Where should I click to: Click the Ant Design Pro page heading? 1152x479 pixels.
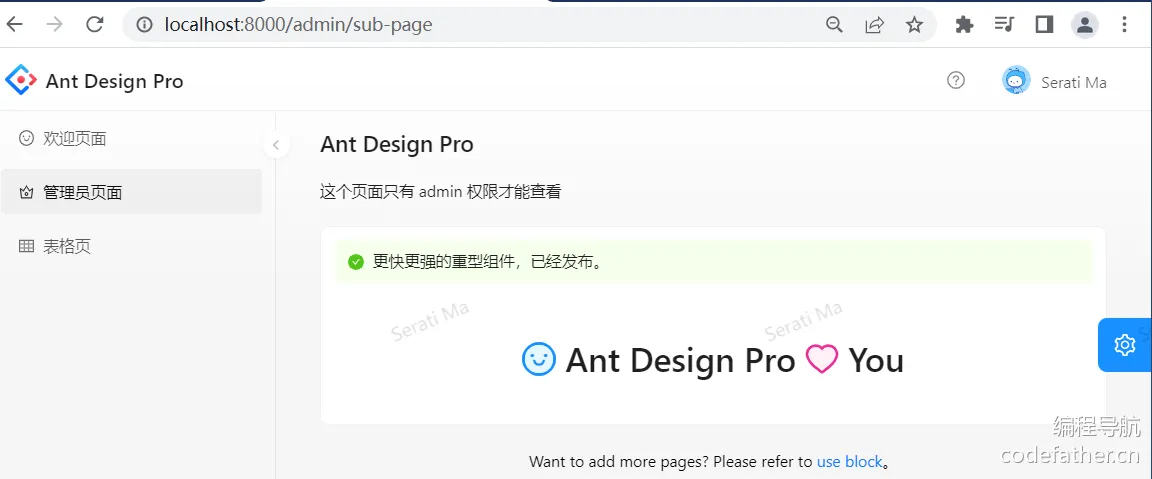point(397,144)
